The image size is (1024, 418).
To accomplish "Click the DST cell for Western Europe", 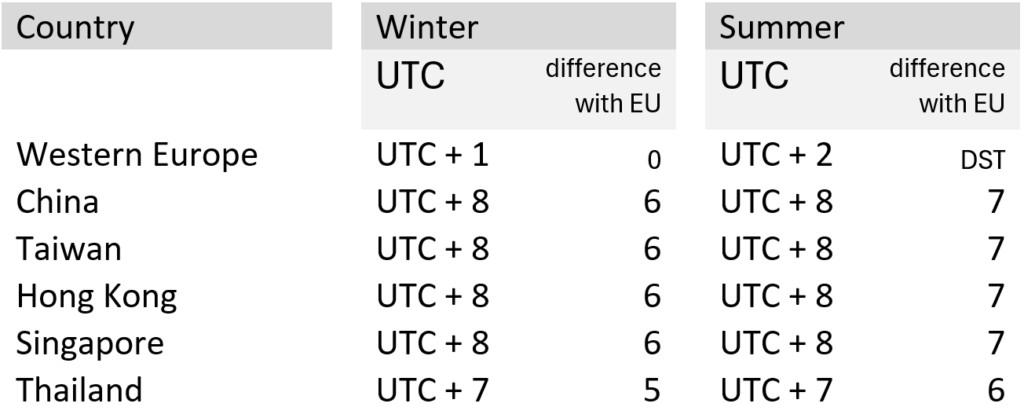I will click(982, 161).
